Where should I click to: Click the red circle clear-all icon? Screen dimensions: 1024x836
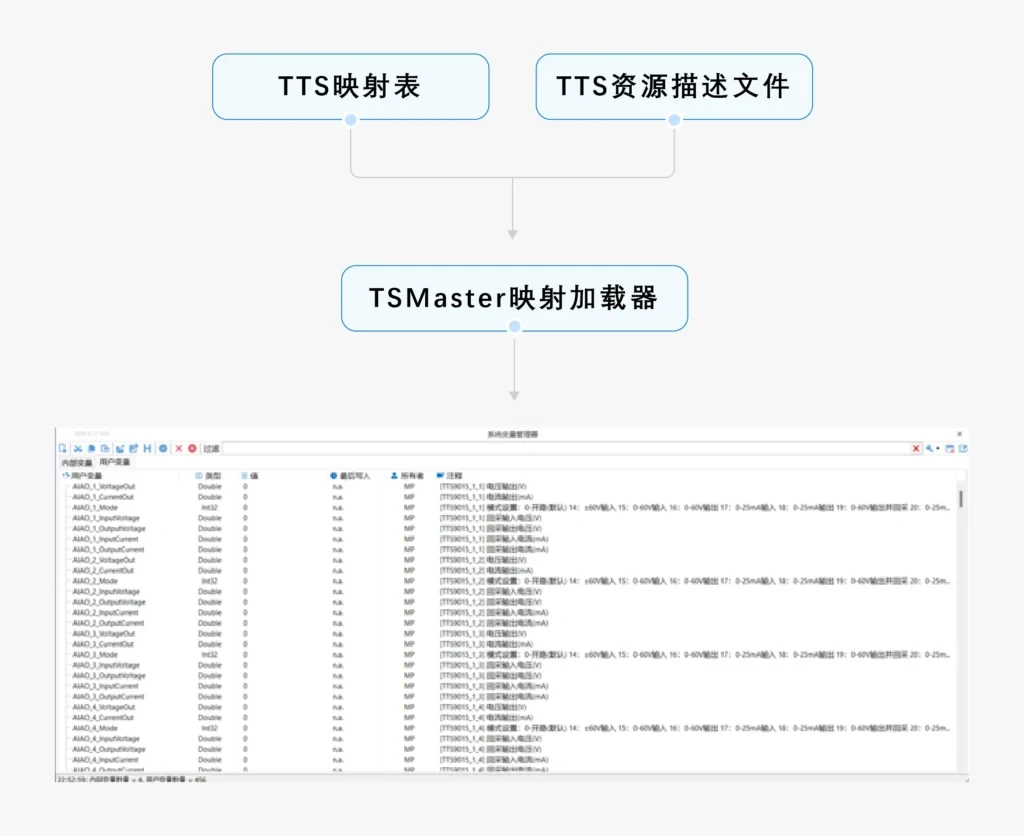pos(192,449)
